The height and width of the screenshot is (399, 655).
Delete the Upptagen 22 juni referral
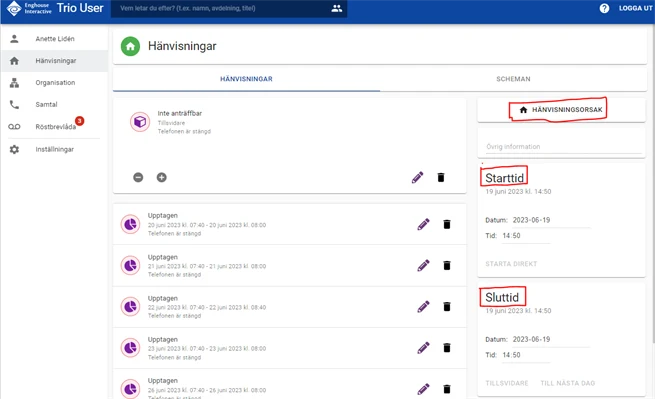[447, 307]
